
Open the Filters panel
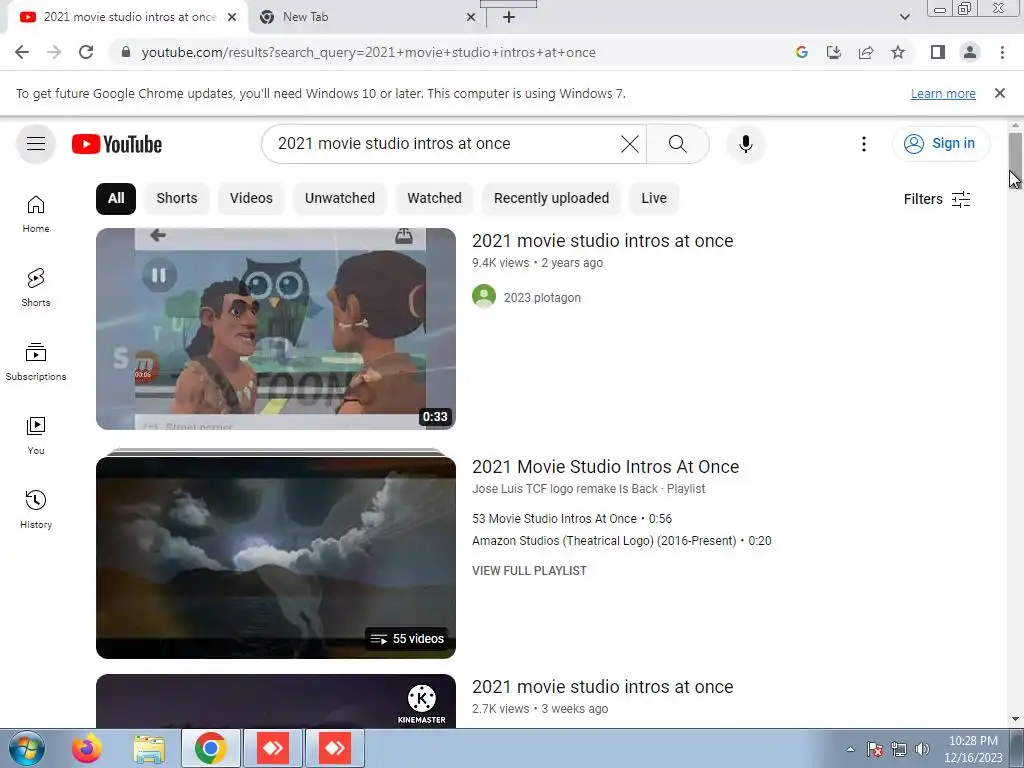(936, 199)
